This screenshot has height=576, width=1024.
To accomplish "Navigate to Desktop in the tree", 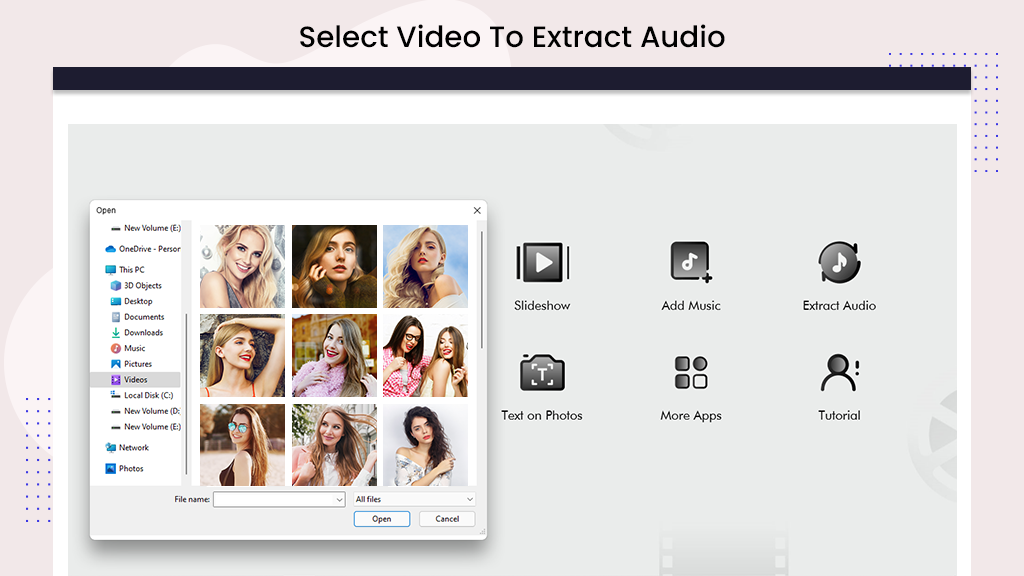I will pos(138,301).
